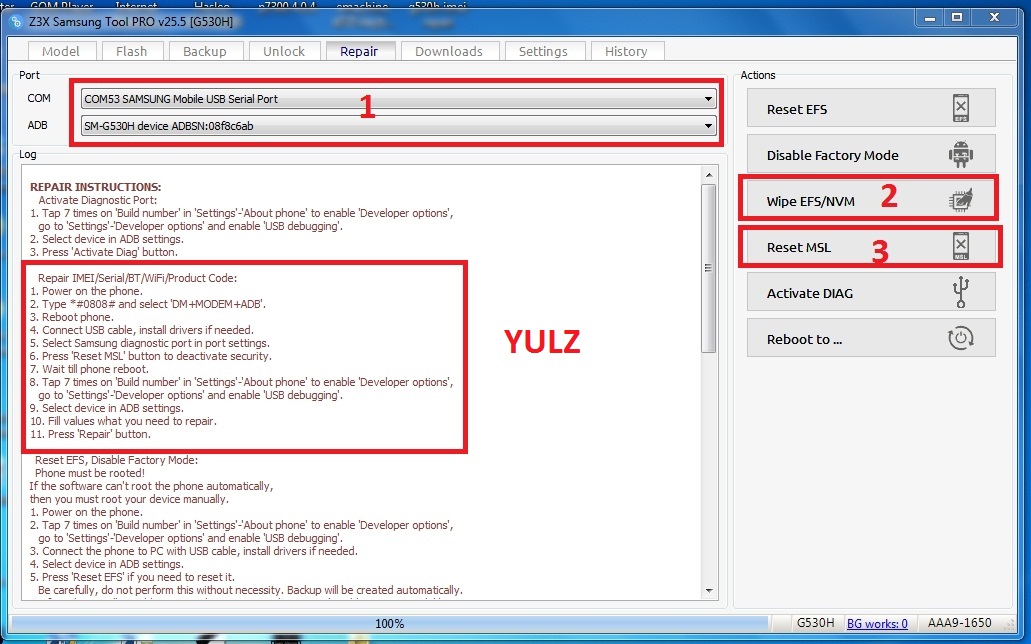Click 'Press 'Repair' button.' log line
Screen dimensions: 1031x644
90,434
